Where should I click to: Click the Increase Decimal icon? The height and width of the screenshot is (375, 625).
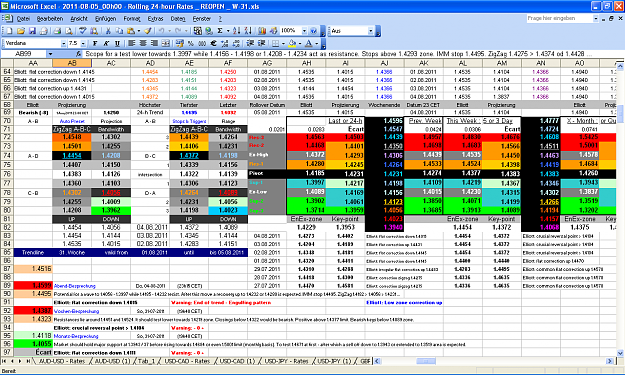pyautogui.click(x=225, y=43)
